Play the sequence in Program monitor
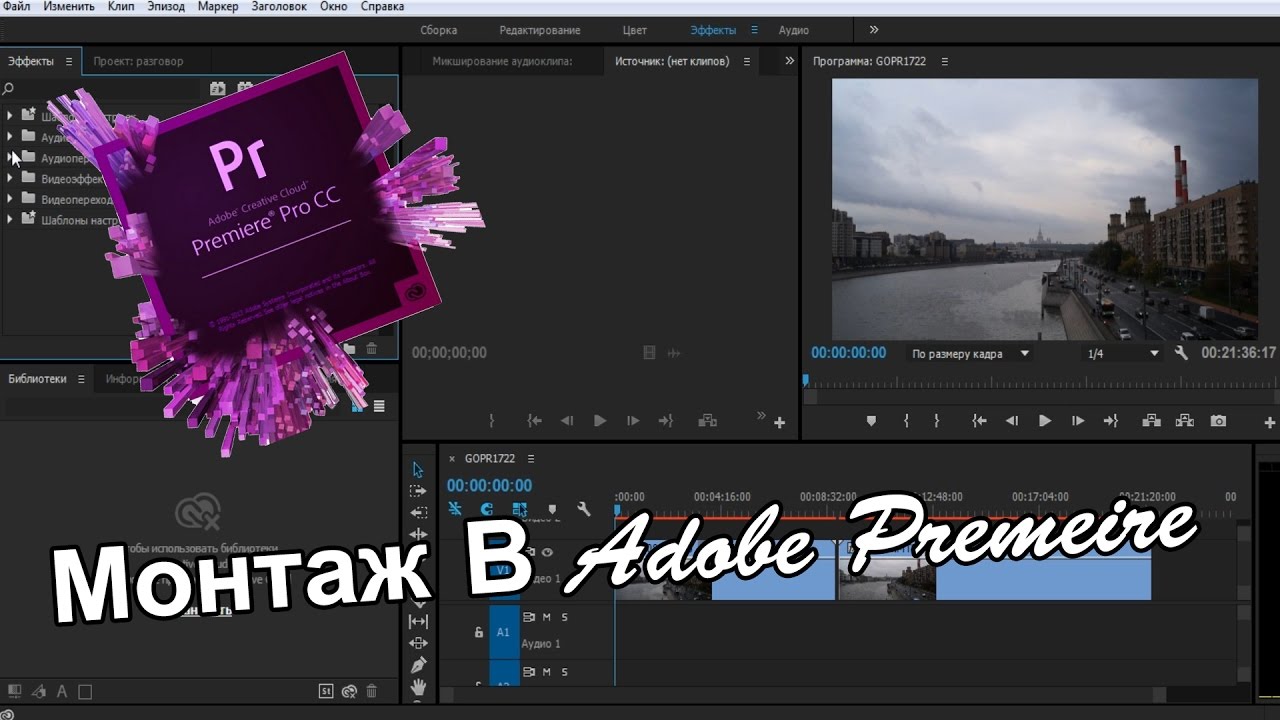This screenshot has height=720, width=1280. point(1045,421)
